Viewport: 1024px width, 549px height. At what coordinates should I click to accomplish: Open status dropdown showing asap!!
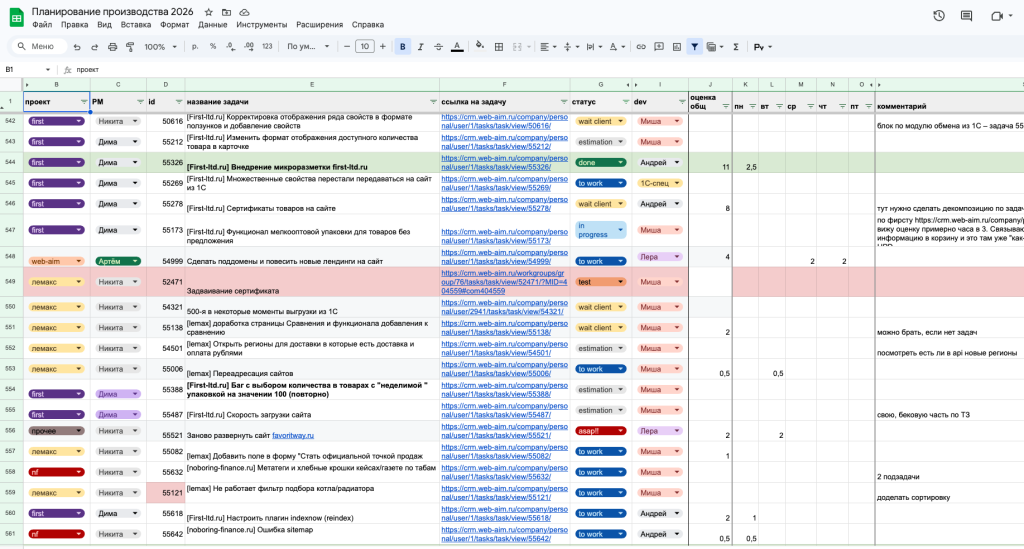(600, 431)
